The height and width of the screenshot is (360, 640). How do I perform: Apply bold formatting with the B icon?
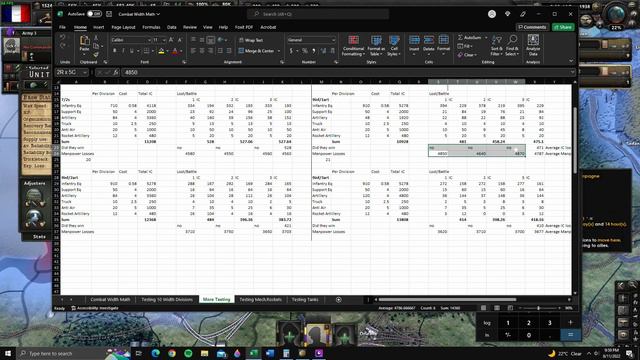[x=114, y=51]
